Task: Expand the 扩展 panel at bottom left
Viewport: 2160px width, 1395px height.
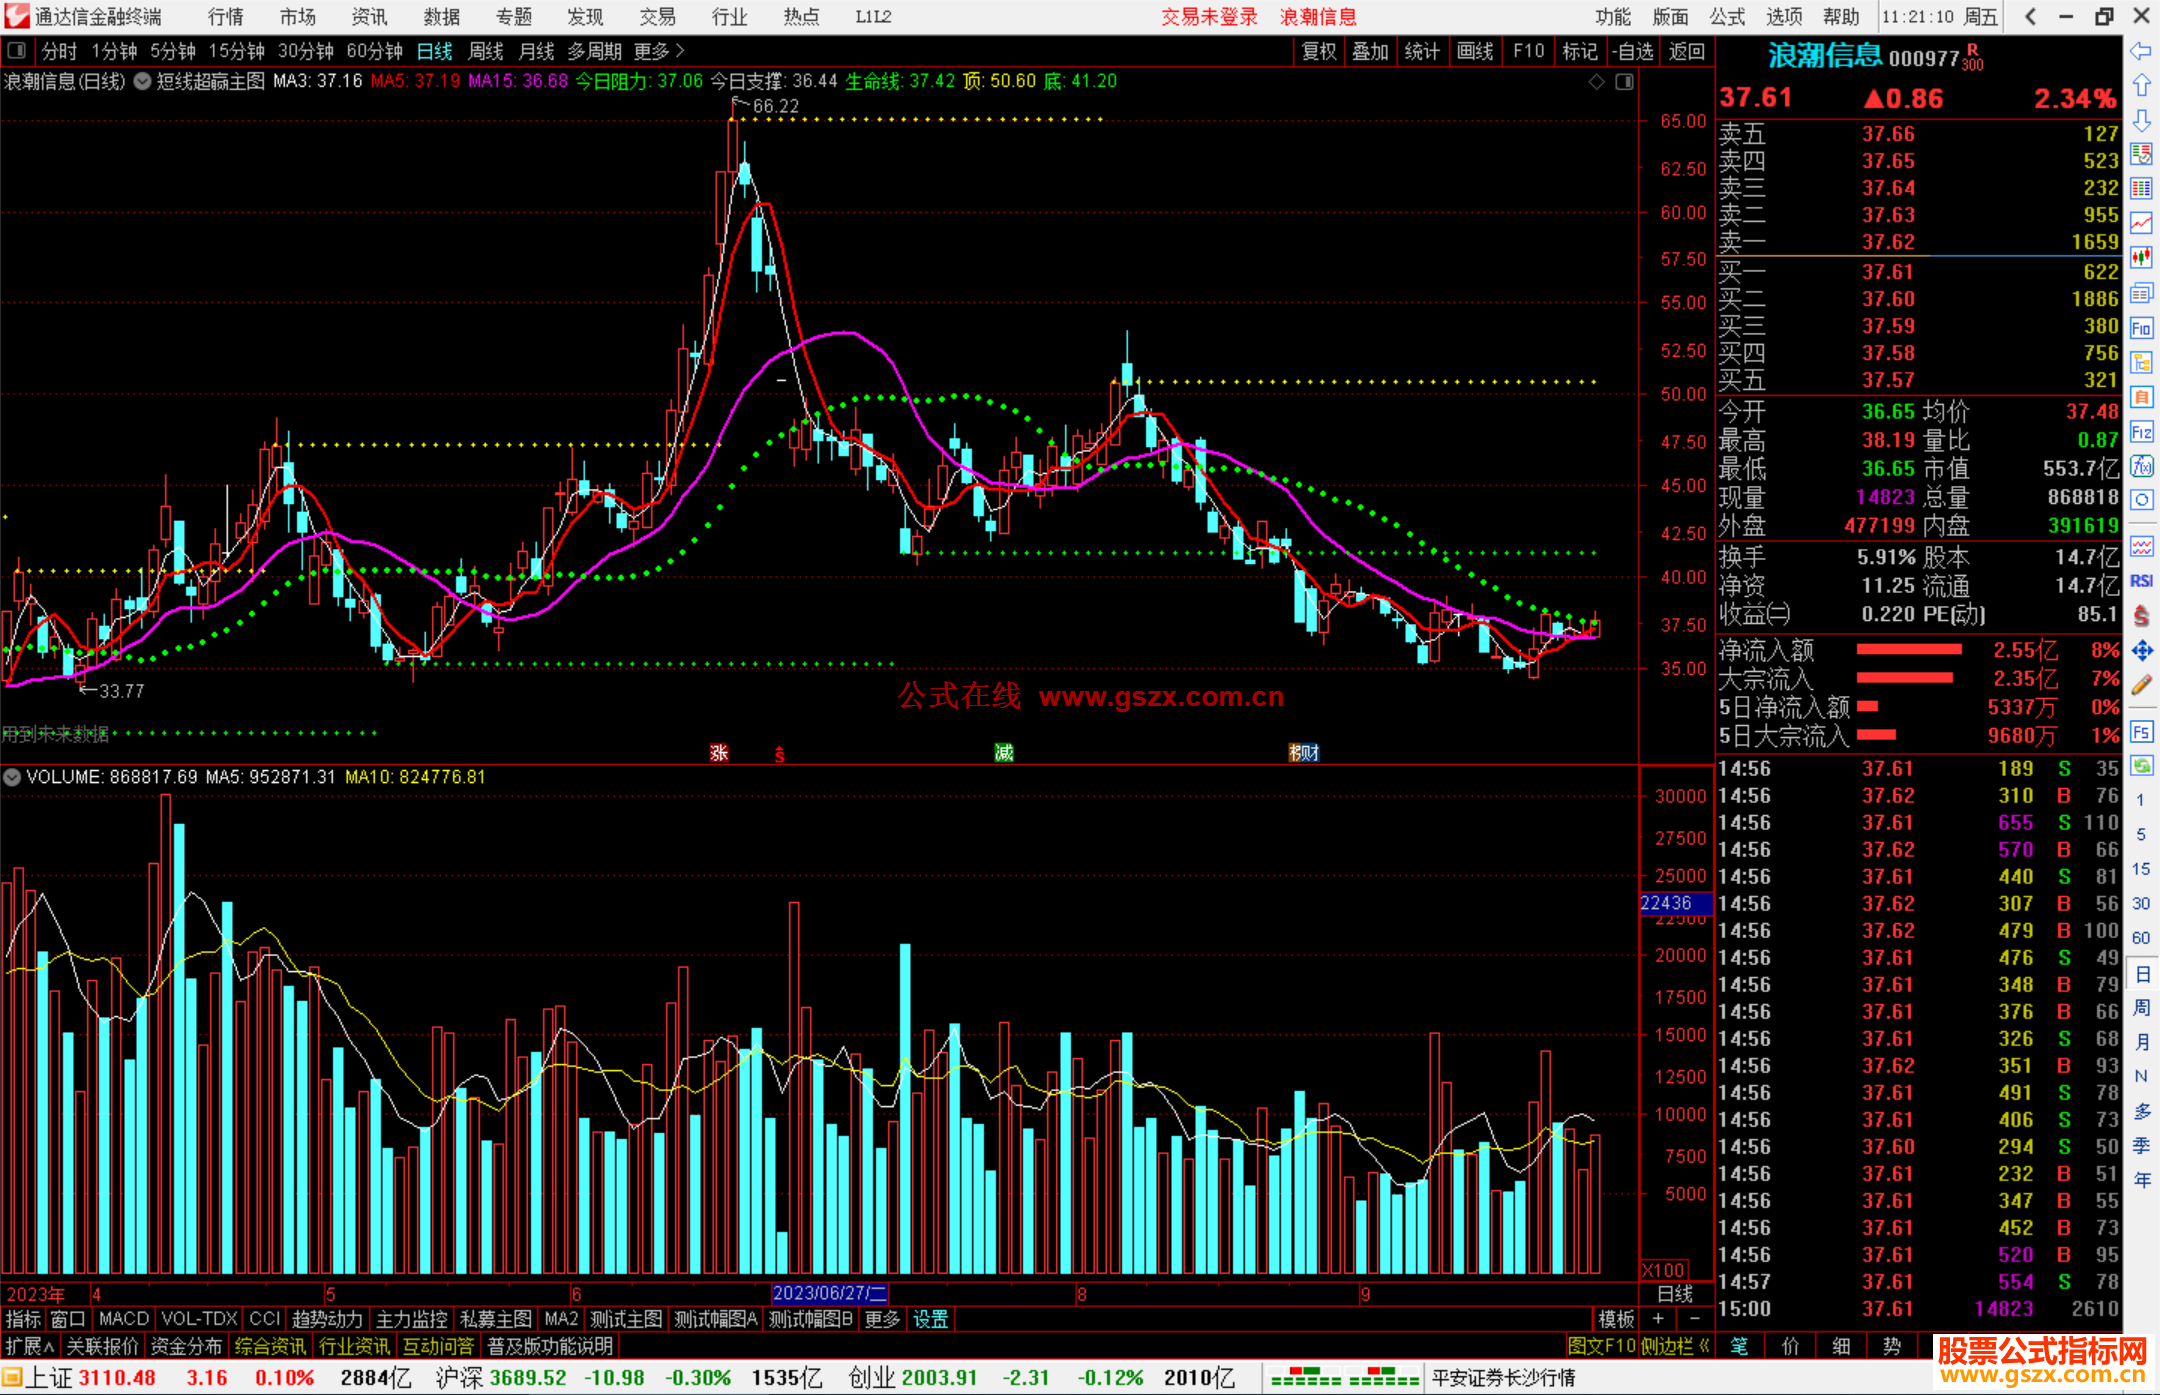Action: [30, 1346]
